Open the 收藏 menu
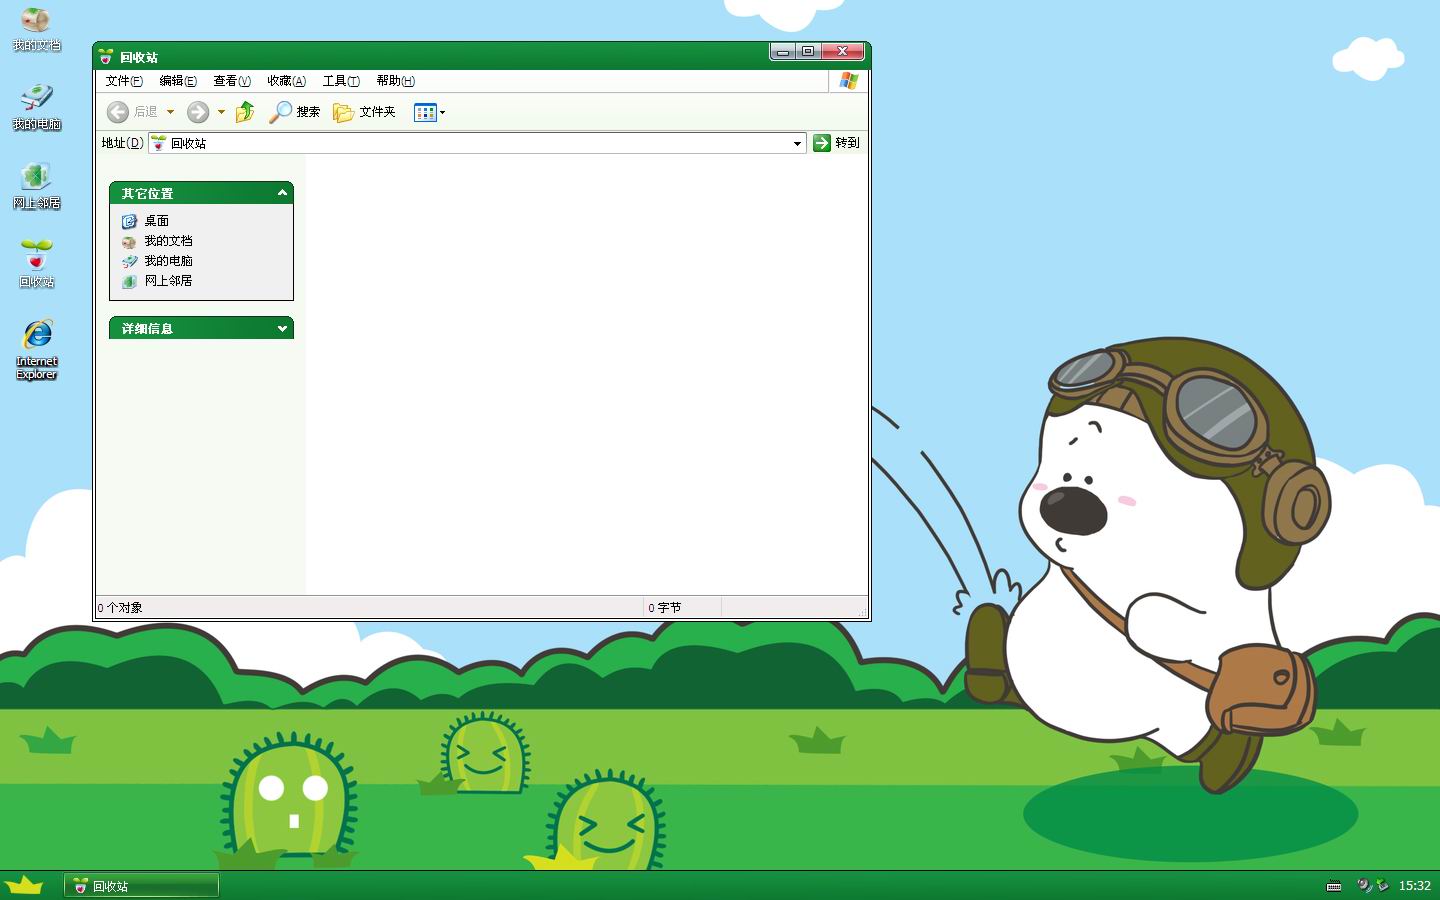The height and width of the screenshot is (900, 1440). coord(286,81)
